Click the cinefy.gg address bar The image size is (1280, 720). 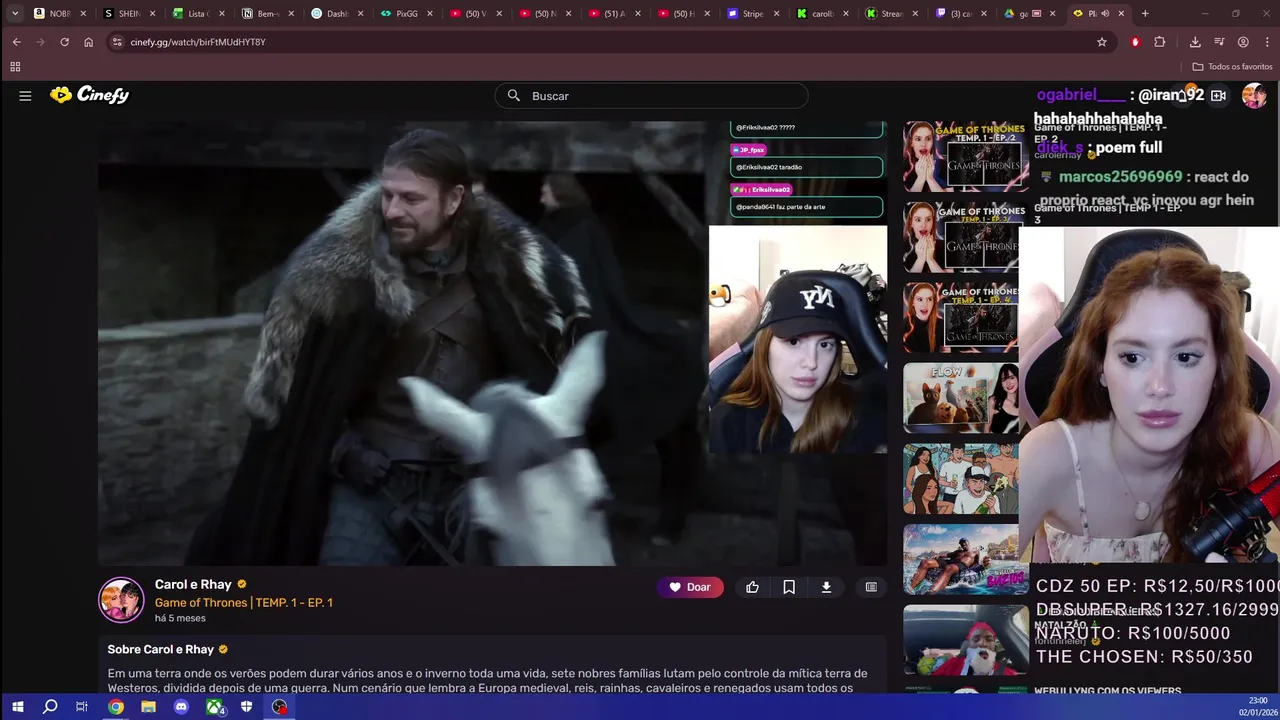600,42
